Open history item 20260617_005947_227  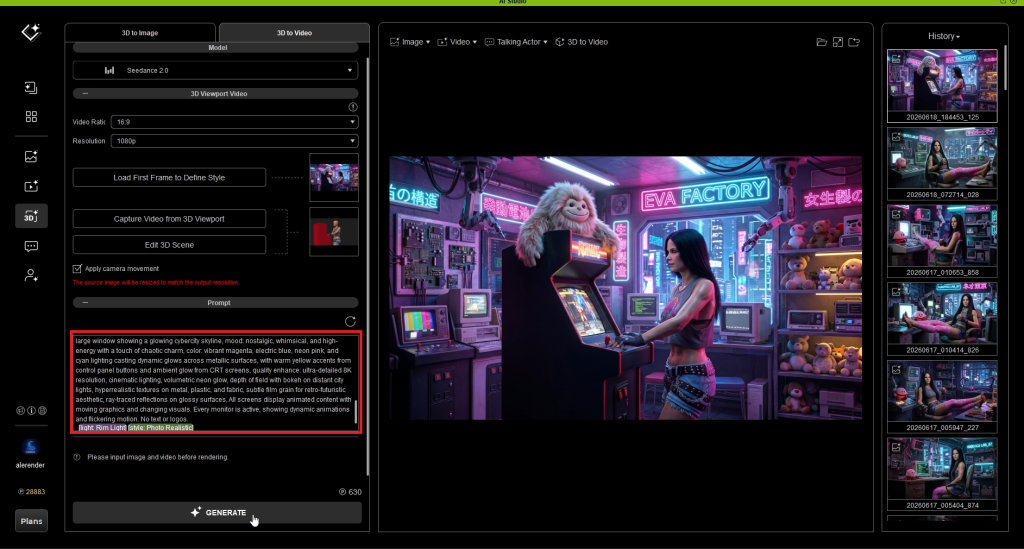(x=942, y=396)
